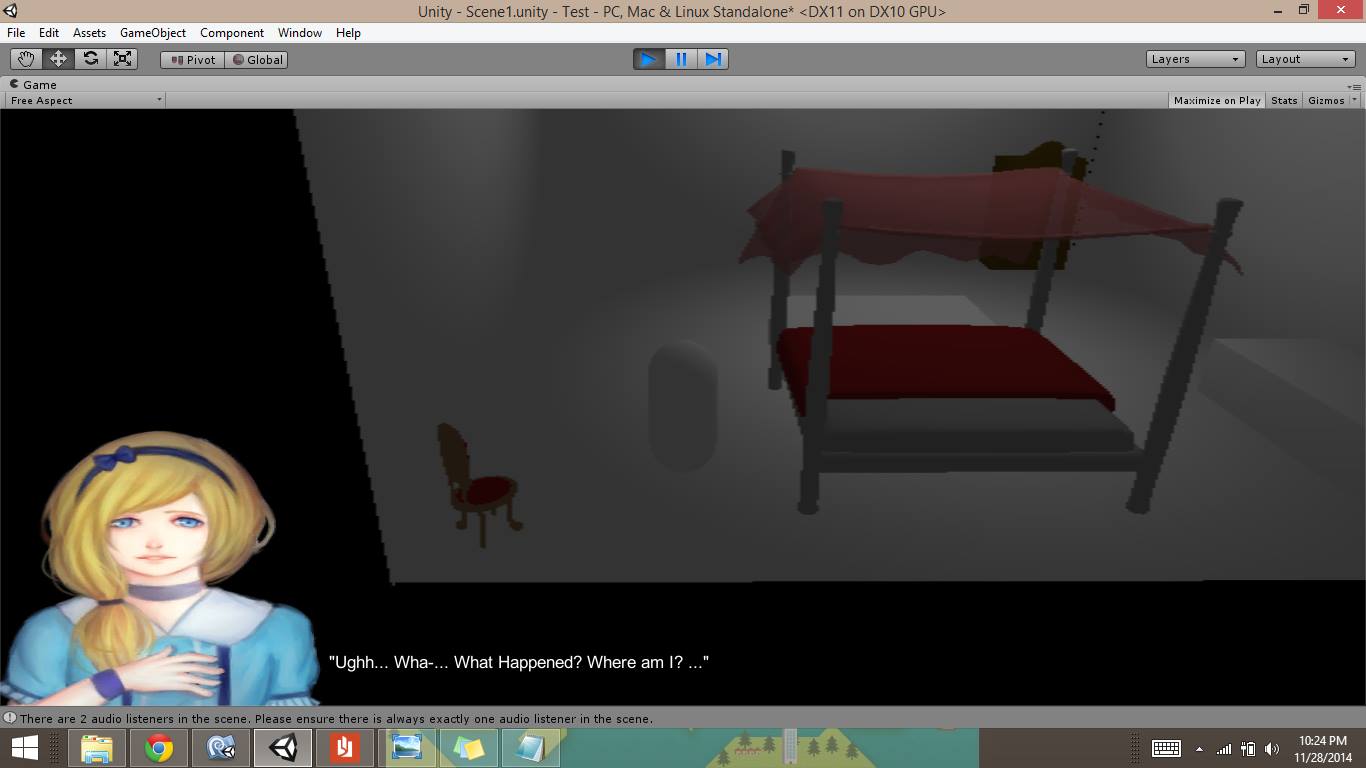
Task: Open the Sticky Notes taskbar icon
Action: click(x=469, y=748)
